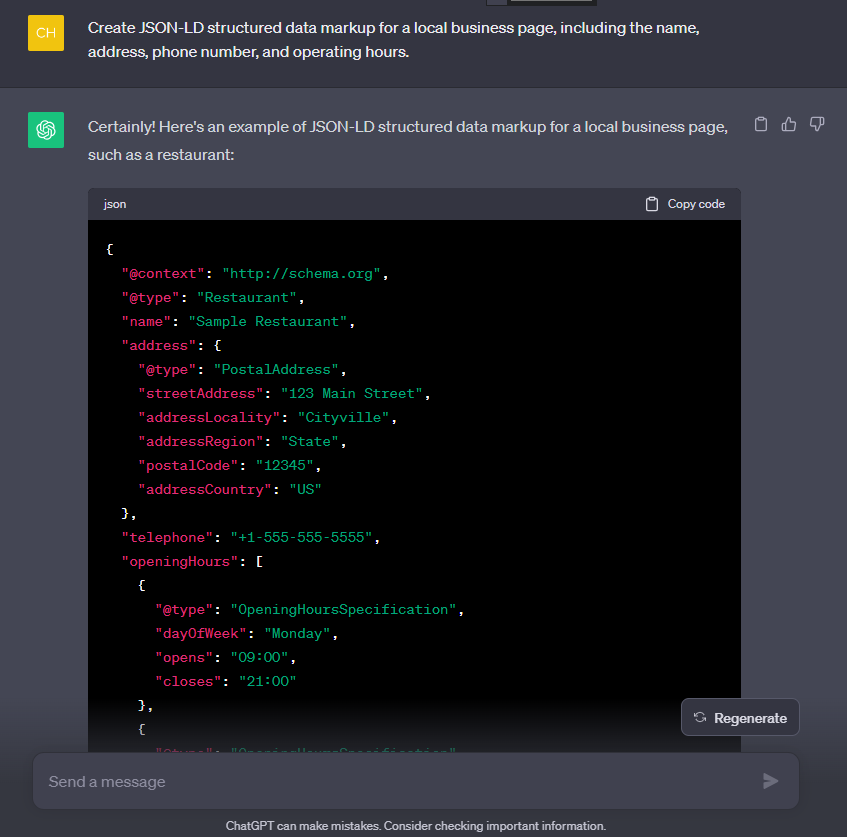
Task: Click the CH user avatar
Action: point(46,33)
